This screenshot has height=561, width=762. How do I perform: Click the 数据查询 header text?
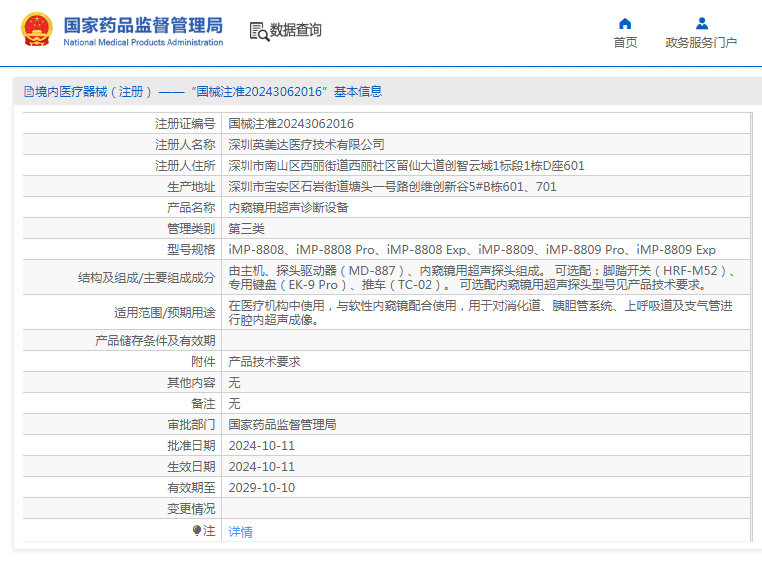tap(295, 30)
